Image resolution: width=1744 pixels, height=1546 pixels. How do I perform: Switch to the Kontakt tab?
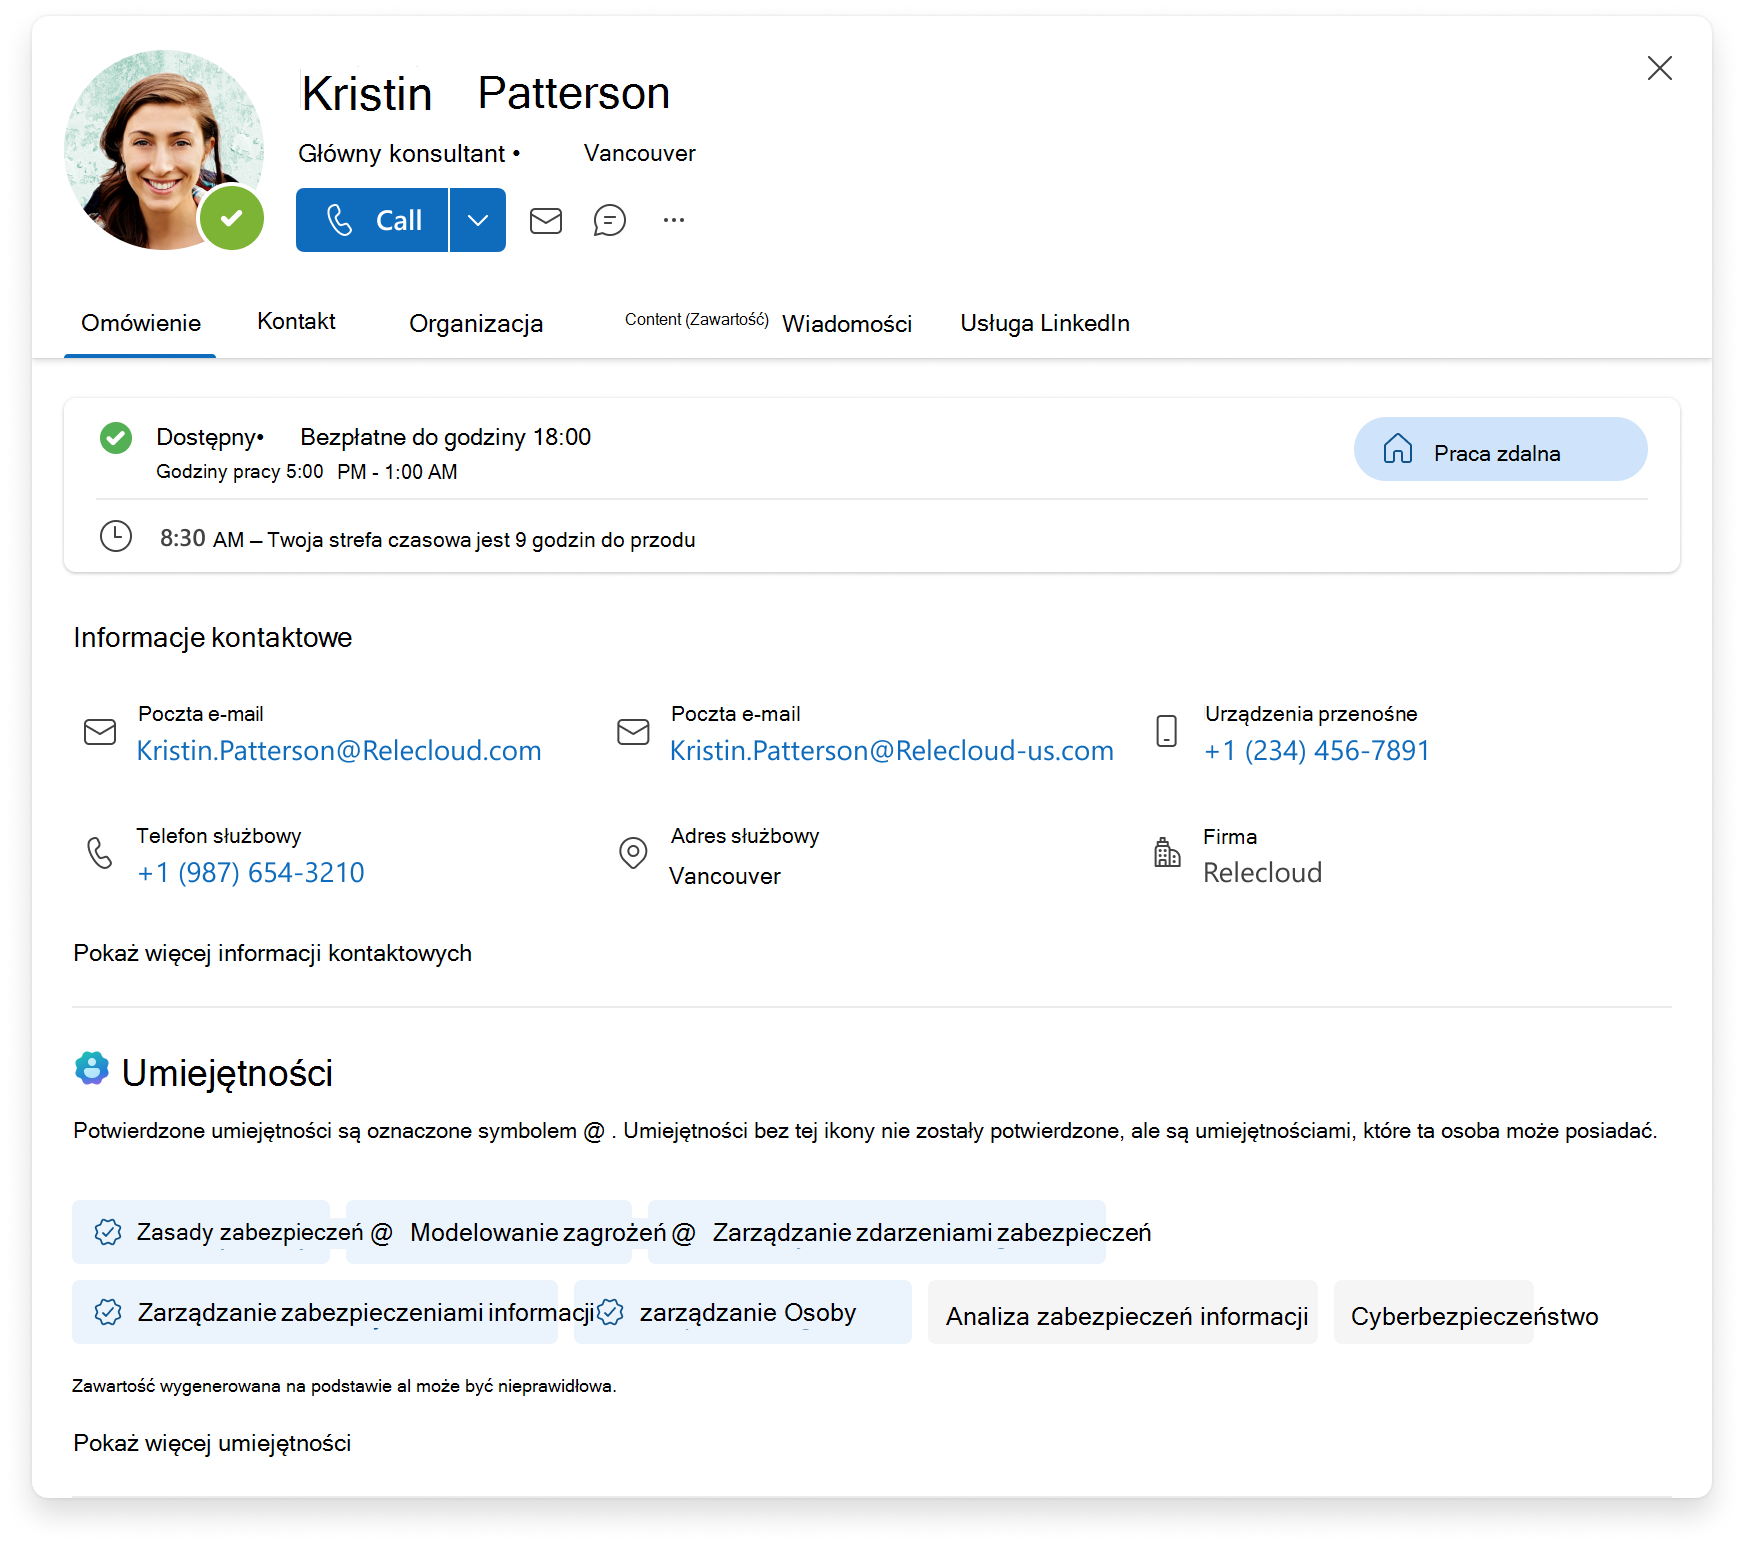click(x=296, y=321)
